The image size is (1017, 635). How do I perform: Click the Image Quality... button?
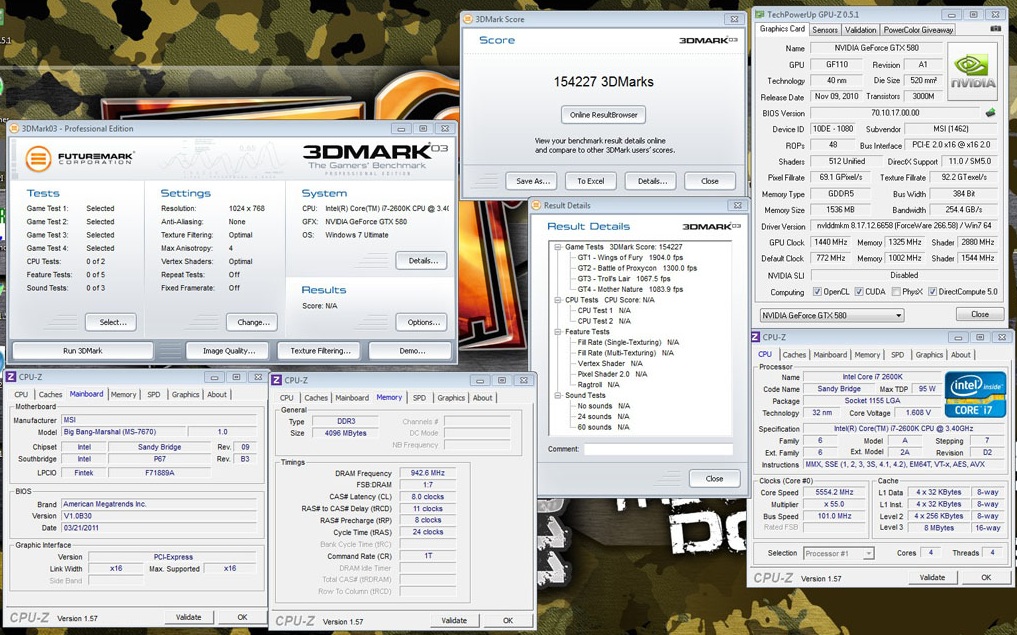coord(228,351)
